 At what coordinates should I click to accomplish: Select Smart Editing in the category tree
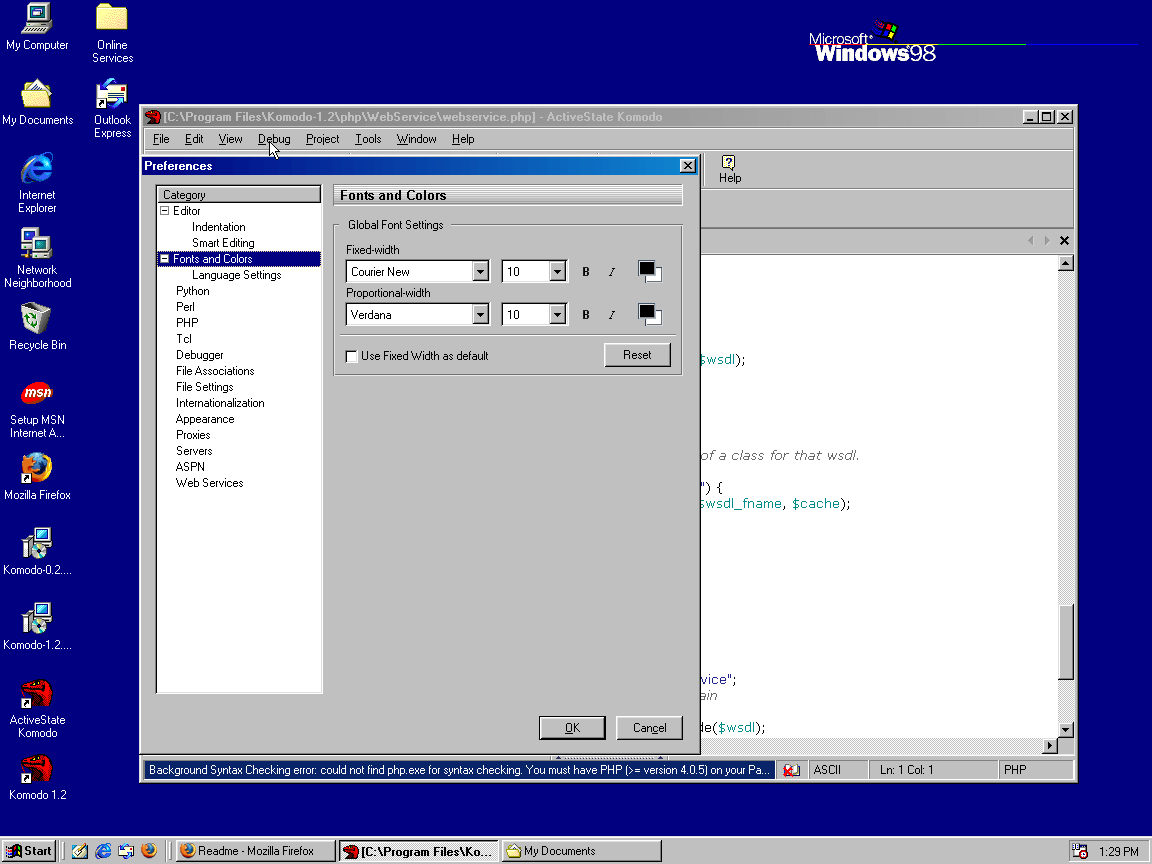(x=223, y=243)
